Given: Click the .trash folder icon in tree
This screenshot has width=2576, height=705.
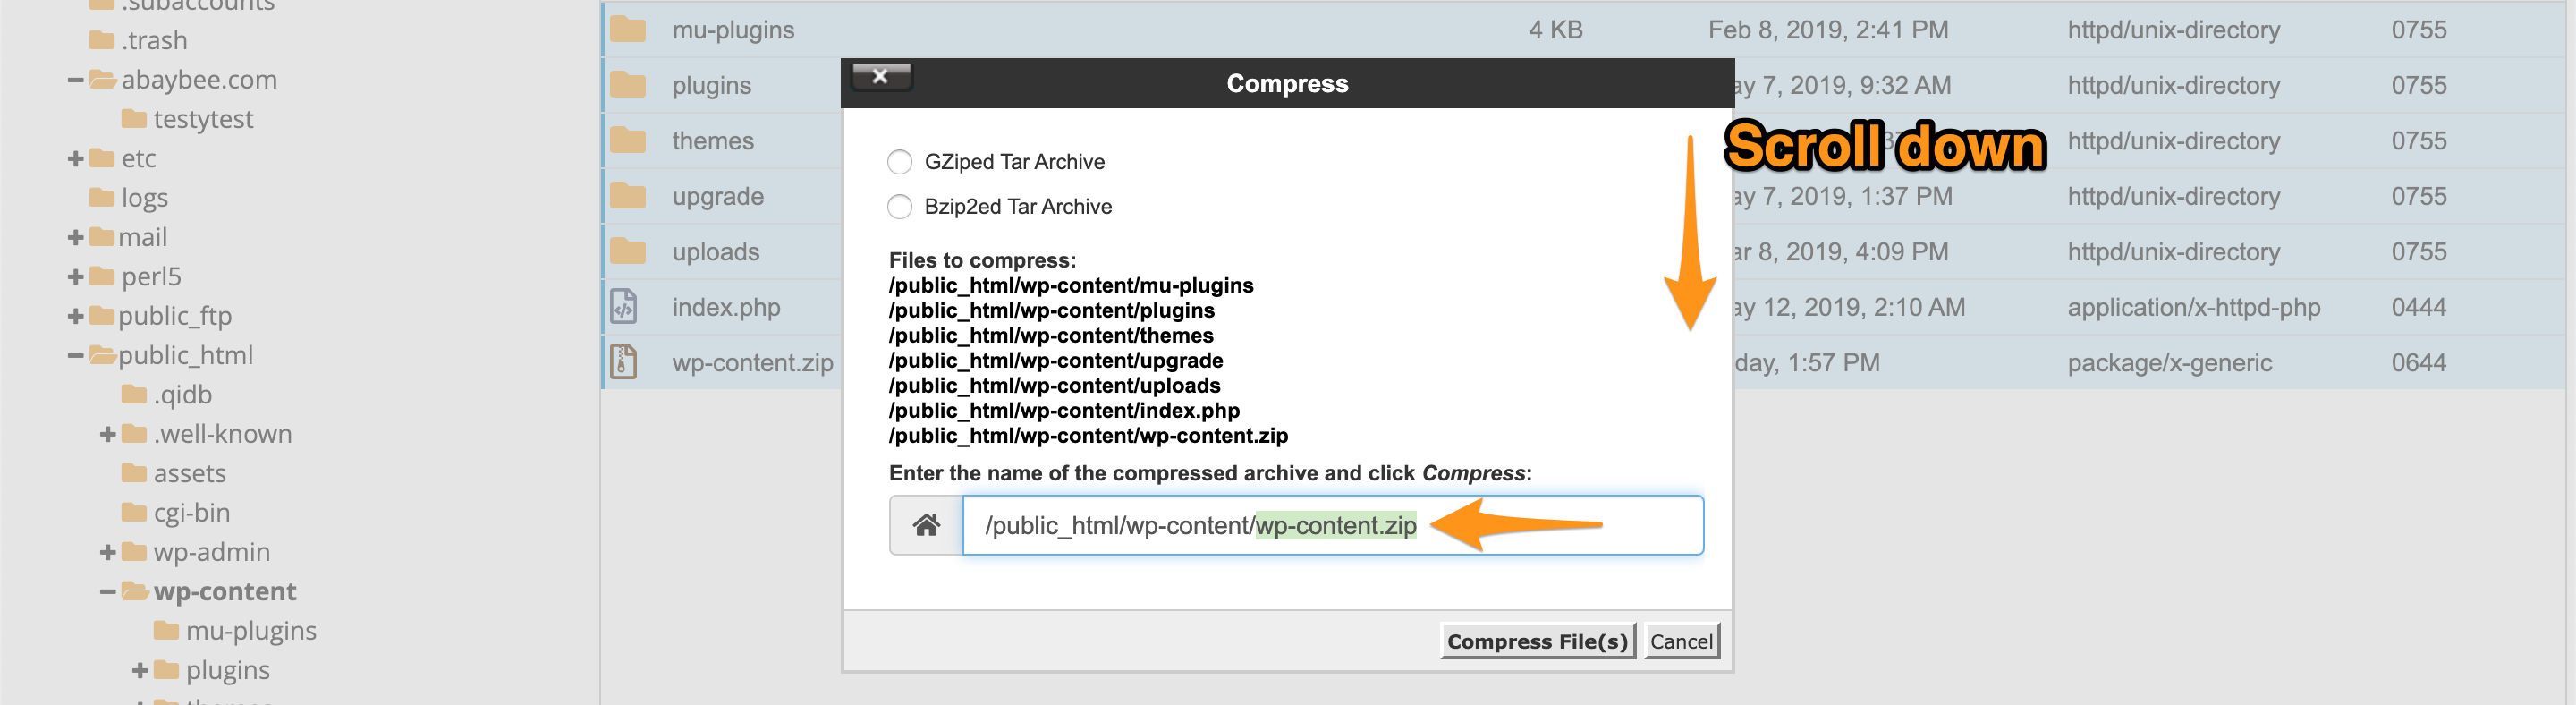Looking at the screenshot, I should click(102, 41).
